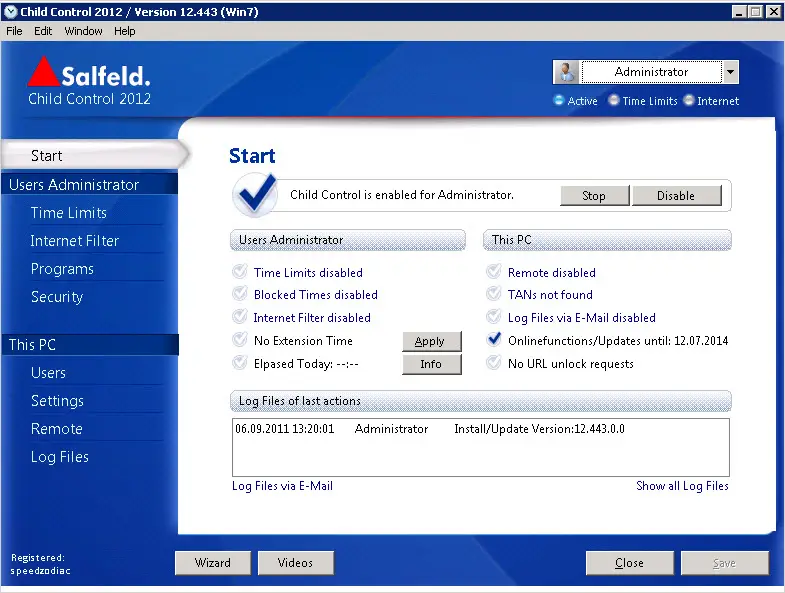Open the Help menu
The image size is (785, 593).
click(125, 31)
